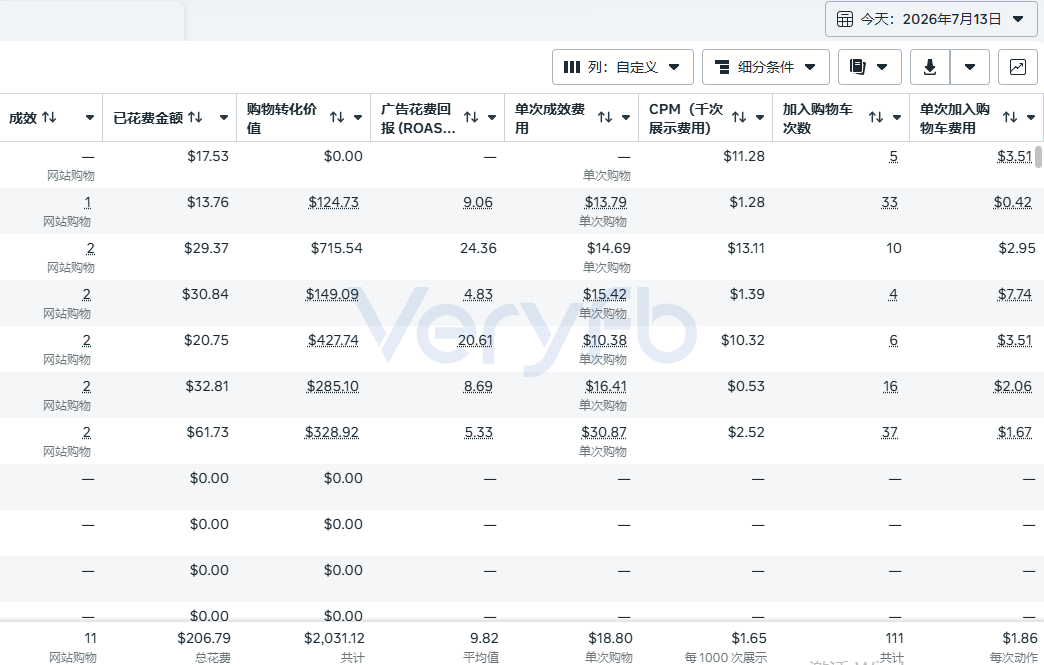Click the $1.86 total cost per add-to-cart
Viewport: 1044px width, 665px height.
click(x=1020, y=638)
